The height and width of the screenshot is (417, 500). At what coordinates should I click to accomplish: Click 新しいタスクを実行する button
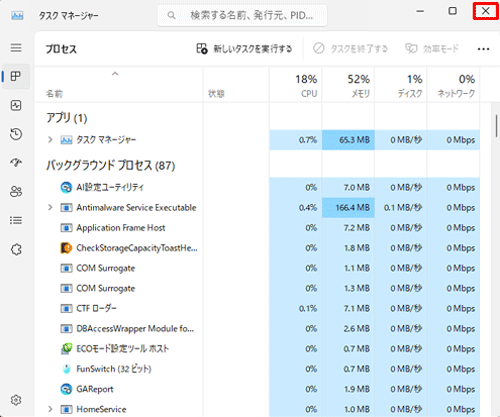pos(244,49)
